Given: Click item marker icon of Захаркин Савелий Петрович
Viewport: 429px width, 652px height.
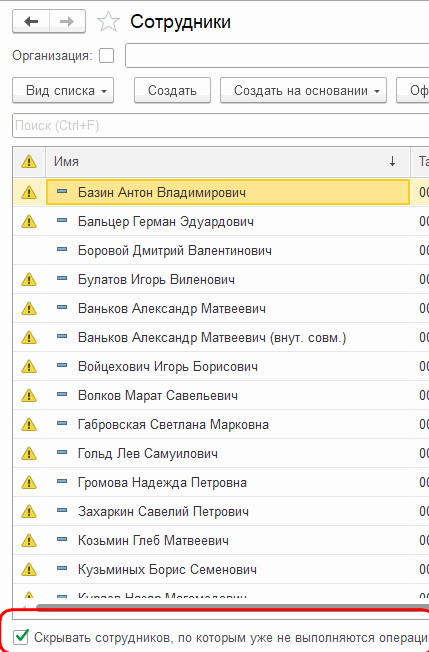Looking at the screenshot, I should pos(62,510).
